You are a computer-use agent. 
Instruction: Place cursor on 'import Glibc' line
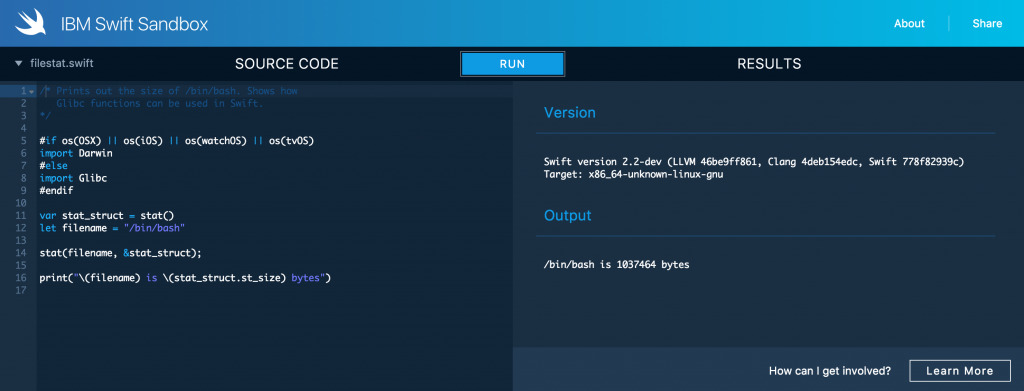click(73, 178)
